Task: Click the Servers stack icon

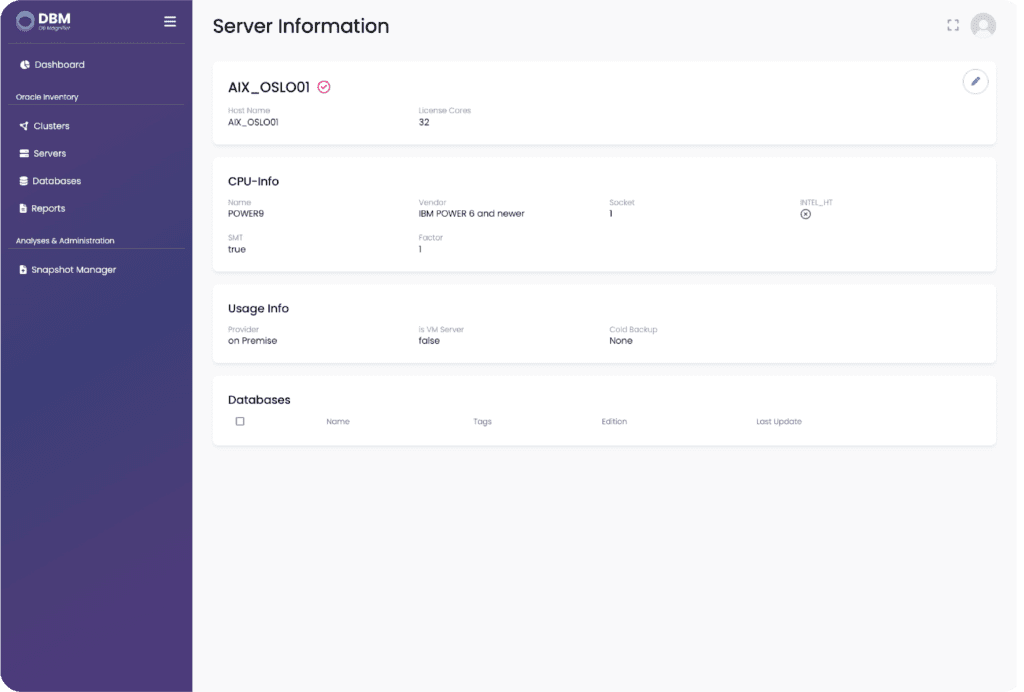Action: [x=24, y=154]
